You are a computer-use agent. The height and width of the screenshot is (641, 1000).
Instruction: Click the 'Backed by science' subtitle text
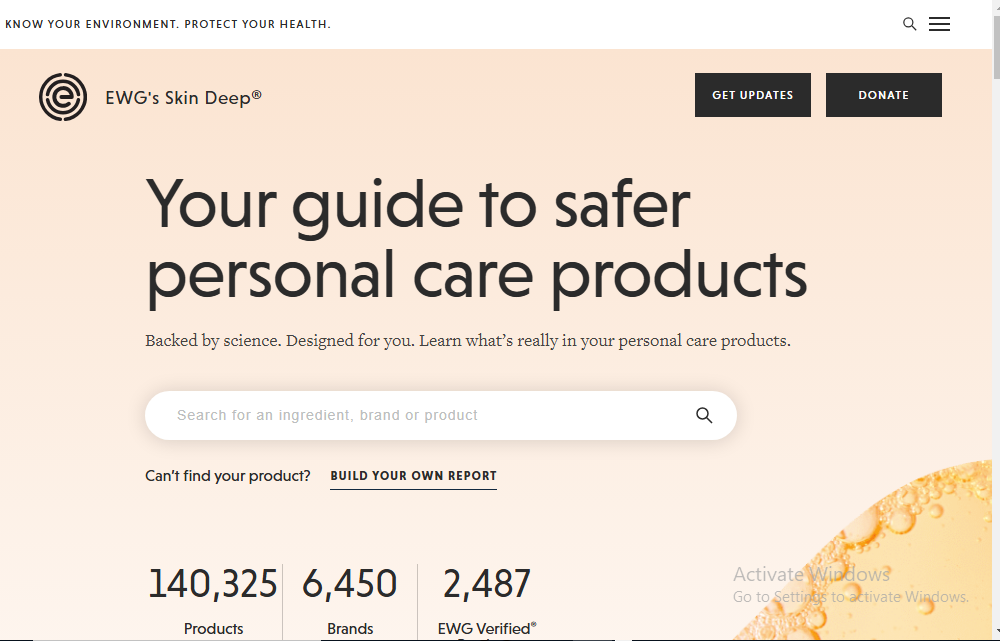tap(467, 341)
